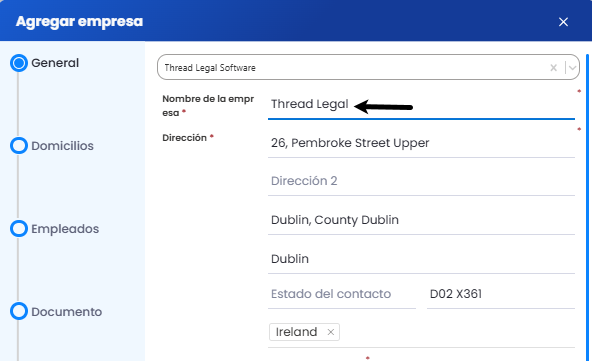The image size is (592, 361).
Task: Select the Empleados step circle
Action: tap(19, 228)
